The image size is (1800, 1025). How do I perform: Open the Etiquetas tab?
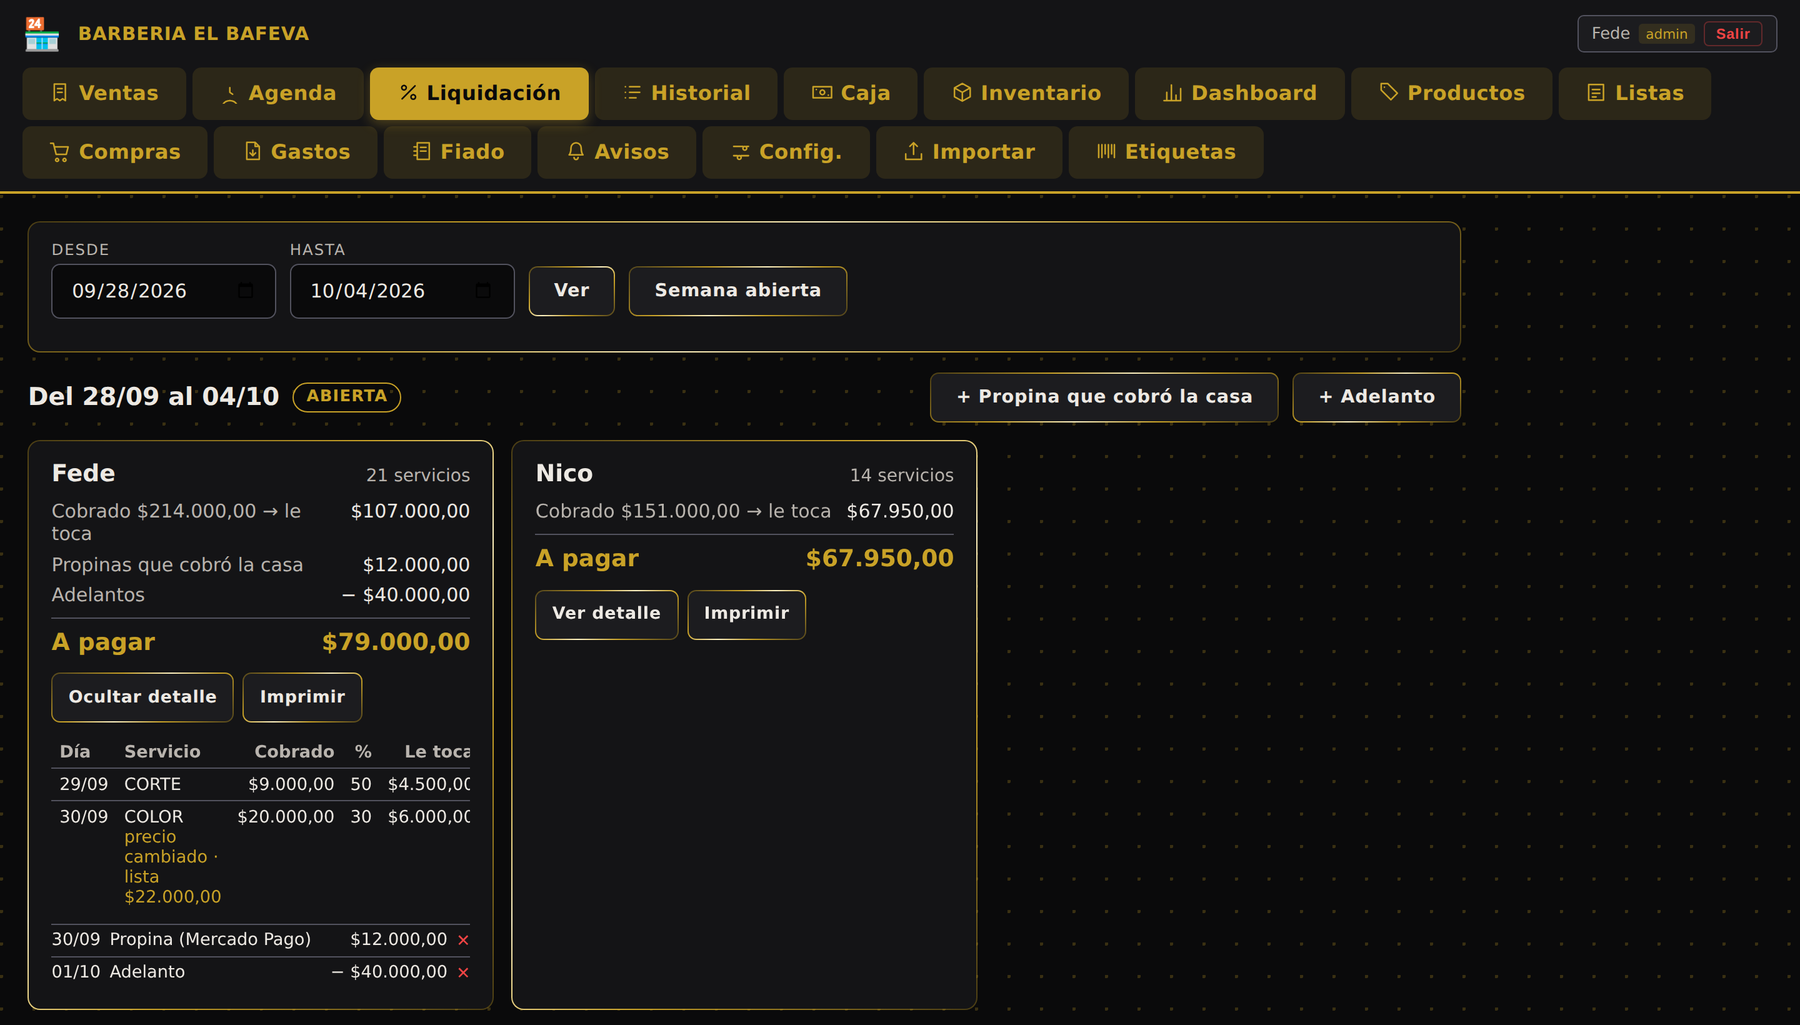pyautogui.click(x=1166, y=153)
